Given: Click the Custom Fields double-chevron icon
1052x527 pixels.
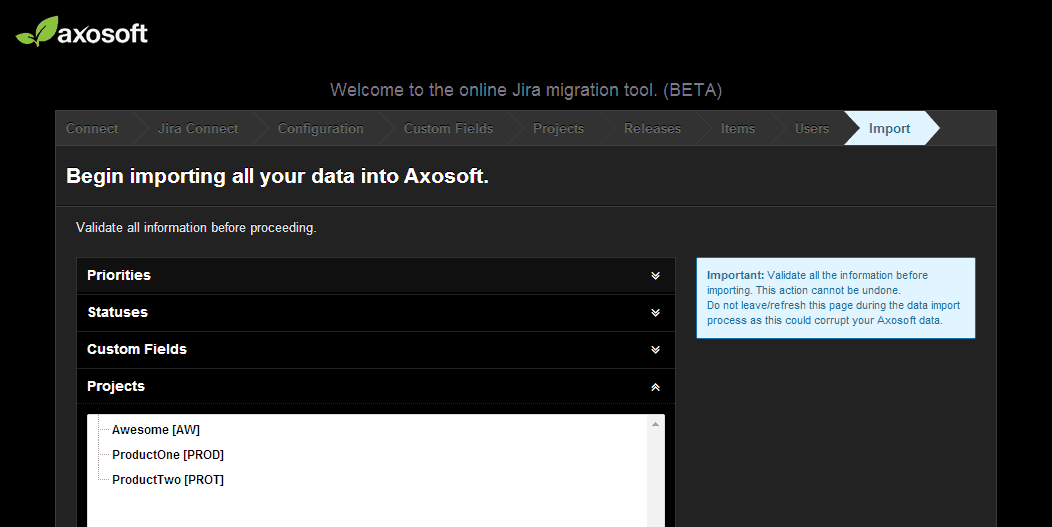Looking at the screenshot, I should tap(655, 350).
